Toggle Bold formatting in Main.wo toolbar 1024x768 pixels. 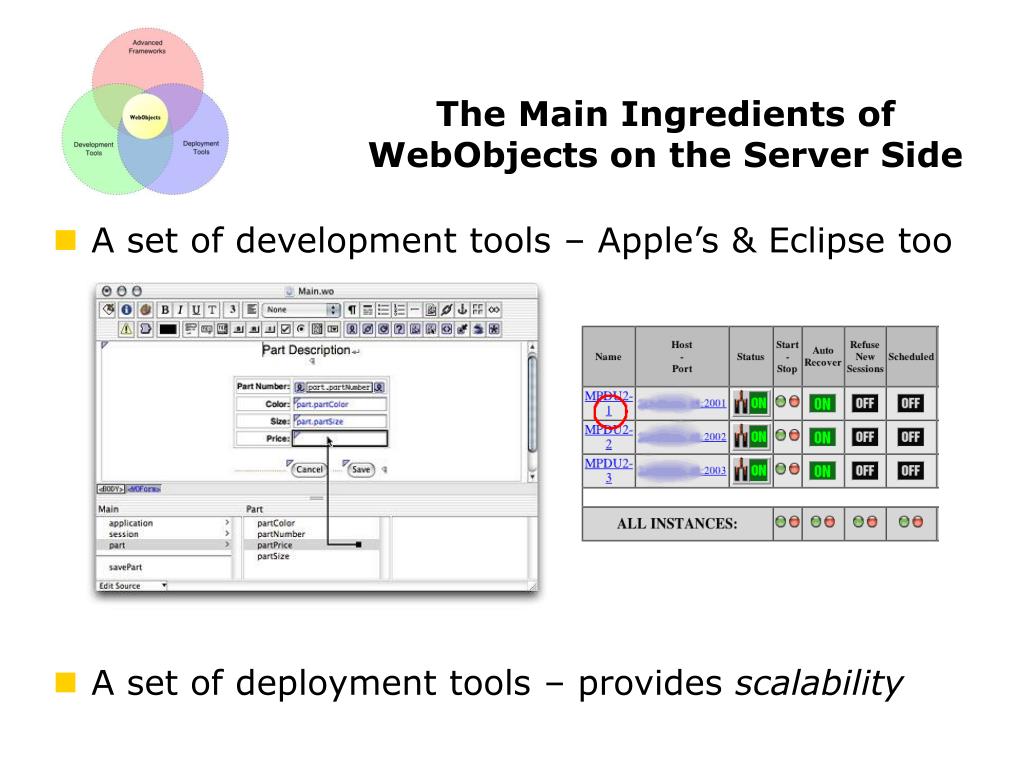[165, 310]
